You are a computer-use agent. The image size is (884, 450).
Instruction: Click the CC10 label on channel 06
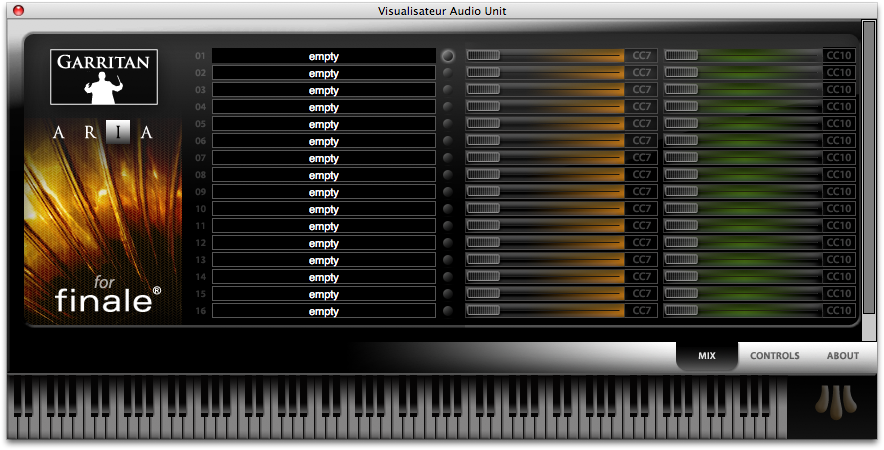point(838,141)
